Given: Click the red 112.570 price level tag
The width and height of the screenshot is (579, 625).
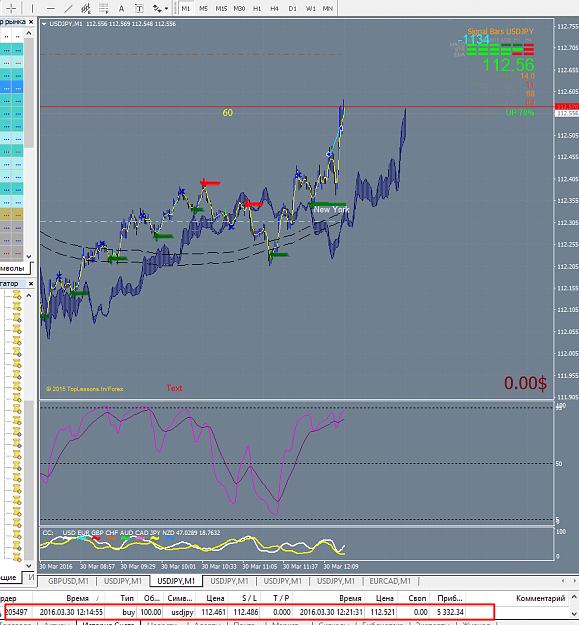Looking at the screenshot, I should click(567, 107).
